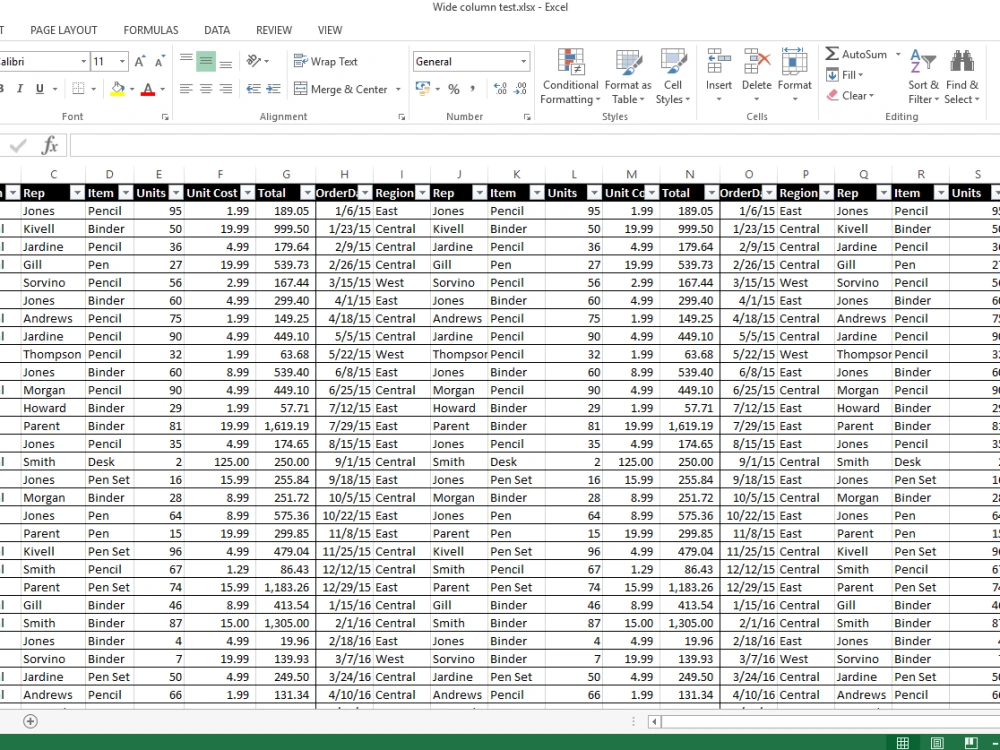This screenshot has height=750, width=1000.
Task: Open Sort & Filter menu
Action: (x=923, y=77)
